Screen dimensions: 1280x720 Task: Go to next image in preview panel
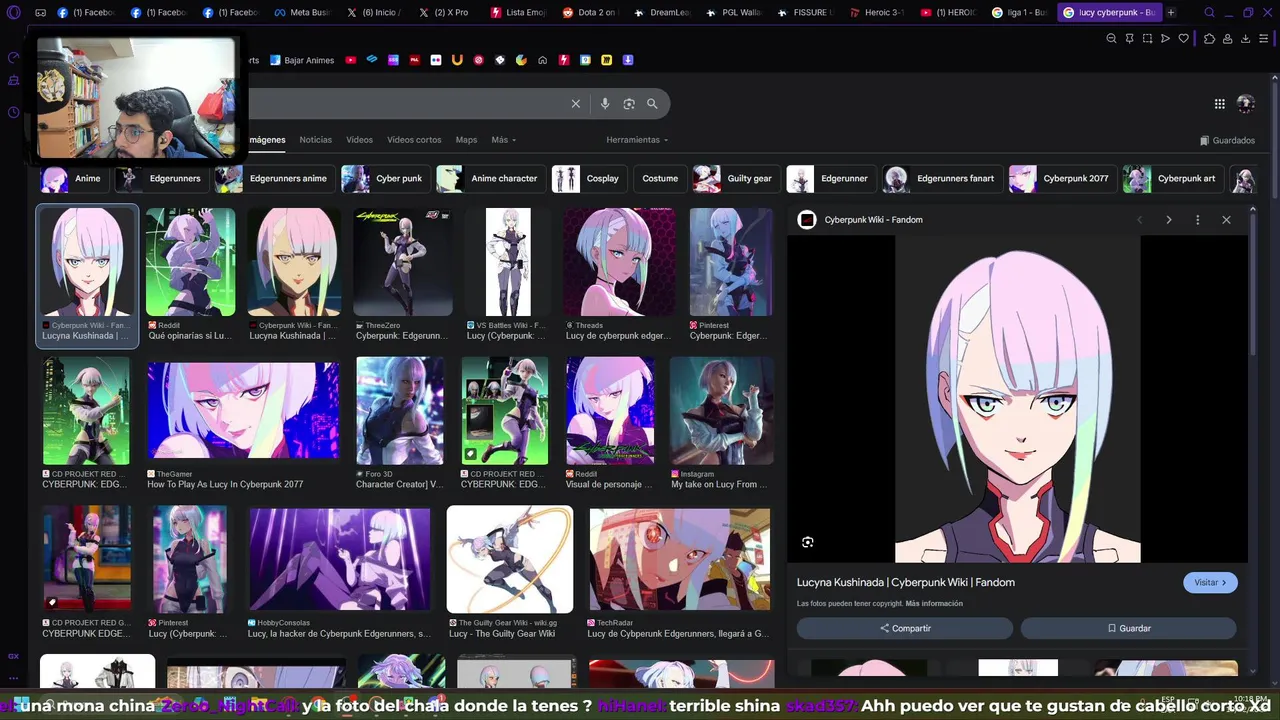[1168, 220]
